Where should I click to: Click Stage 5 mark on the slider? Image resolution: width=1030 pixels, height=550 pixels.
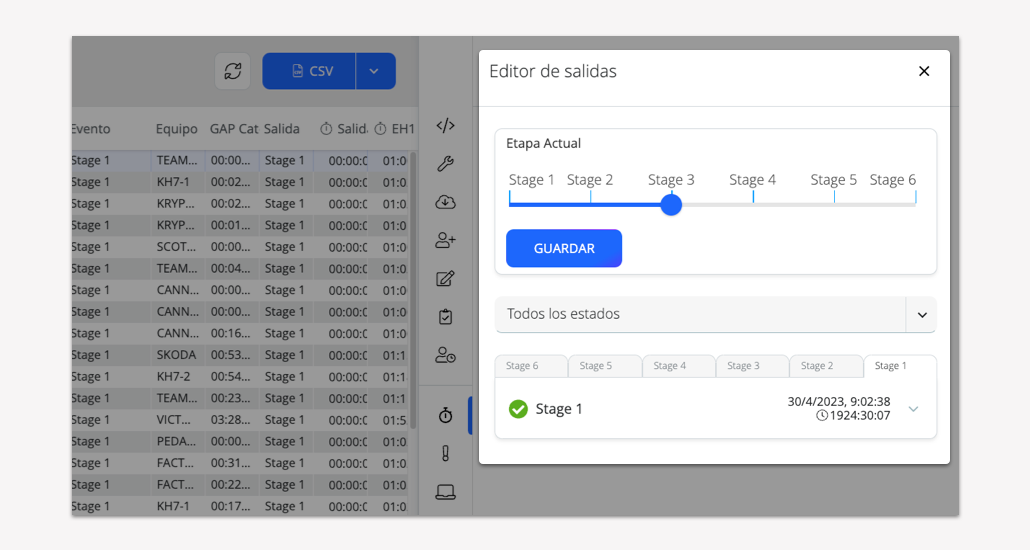pyautogui.click(x=834, y=197)
